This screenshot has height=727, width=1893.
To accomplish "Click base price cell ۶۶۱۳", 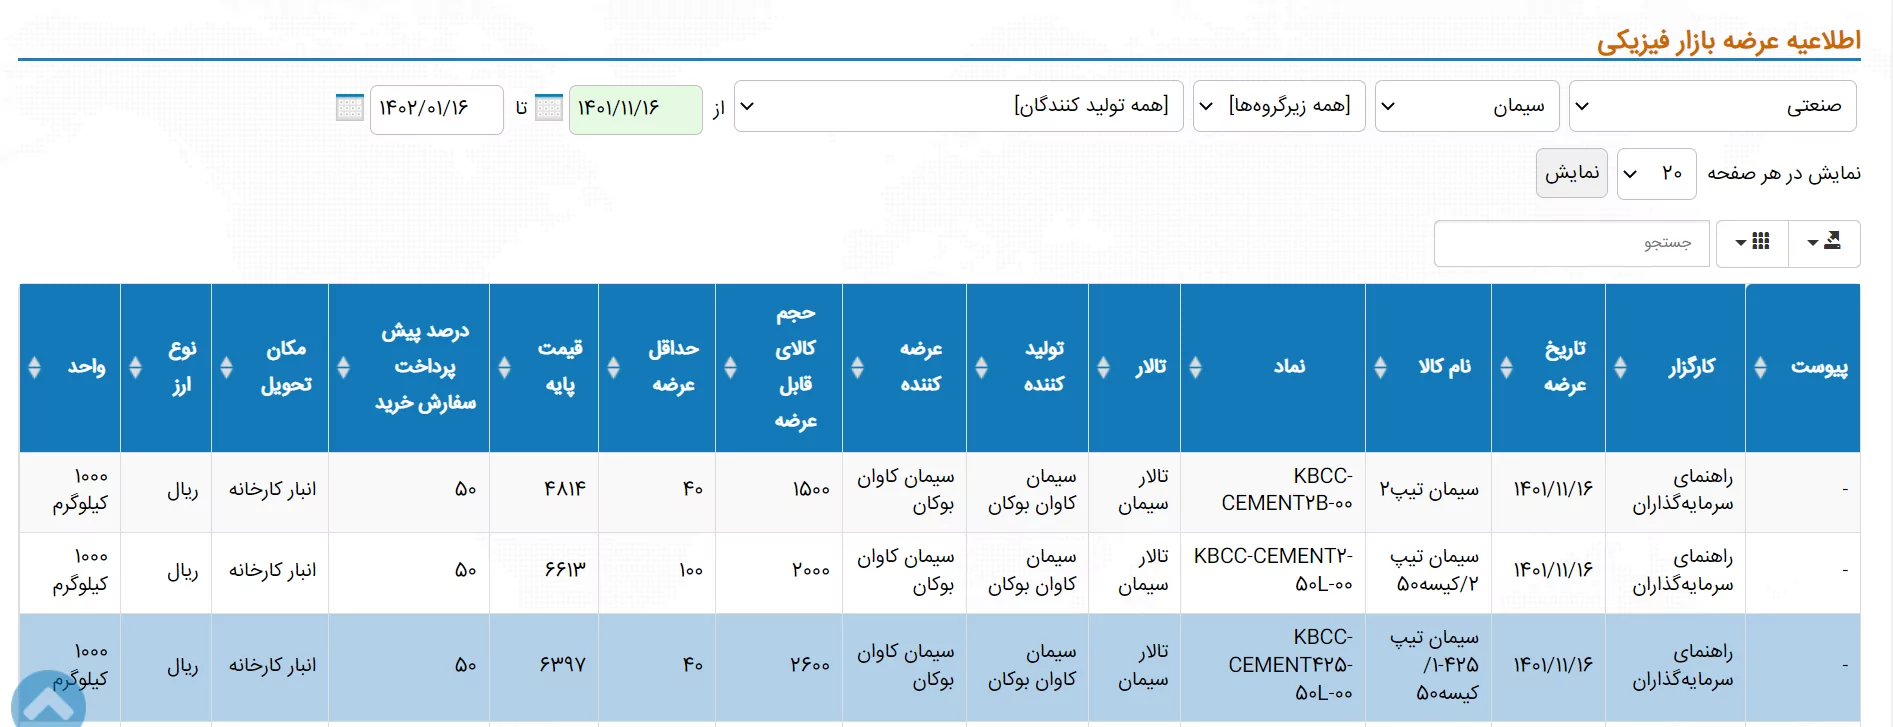I will tap(544, 571).
